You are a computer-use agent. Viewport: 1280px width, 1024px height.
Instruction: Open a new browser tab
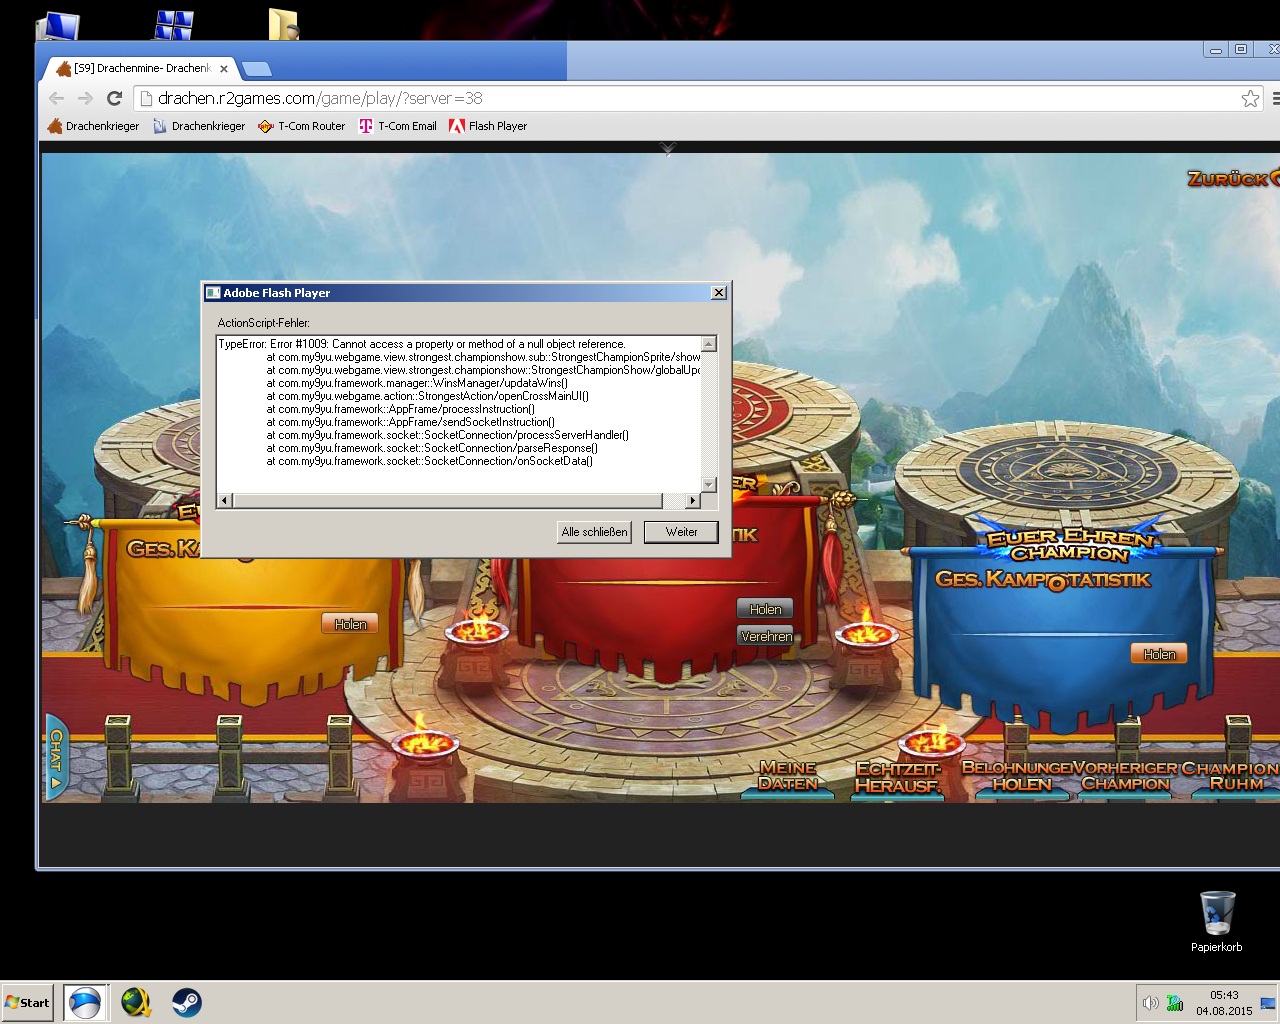pos(257,69)
